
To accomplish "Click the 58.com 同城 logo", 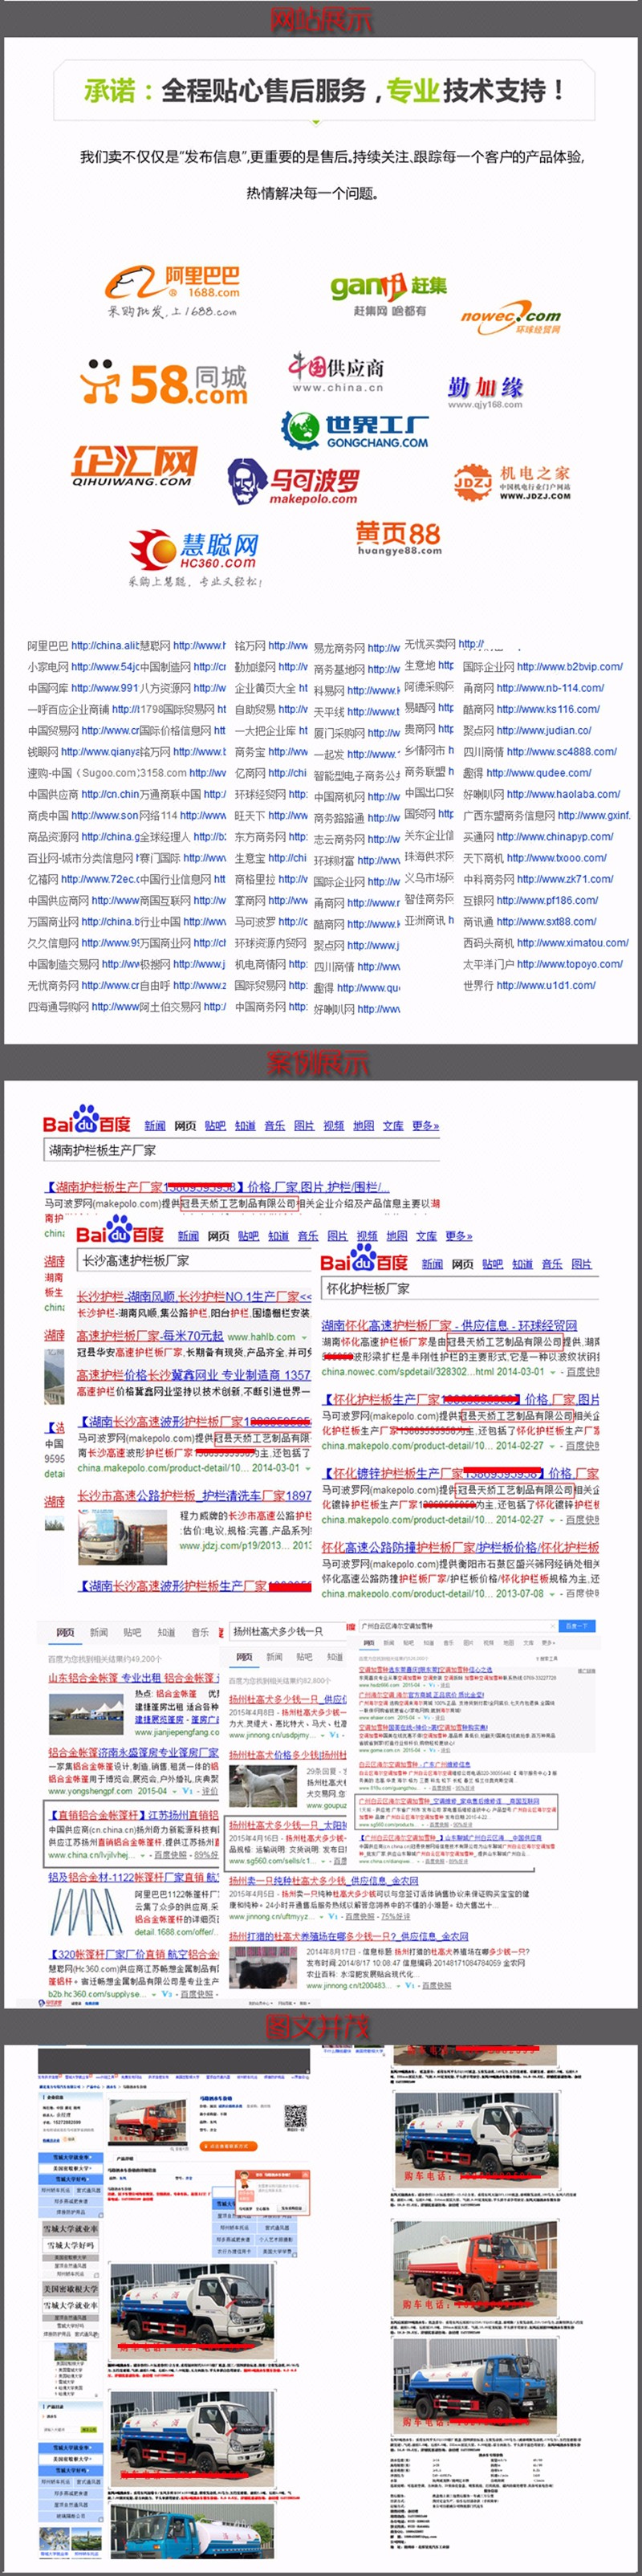I will [163, 383].
